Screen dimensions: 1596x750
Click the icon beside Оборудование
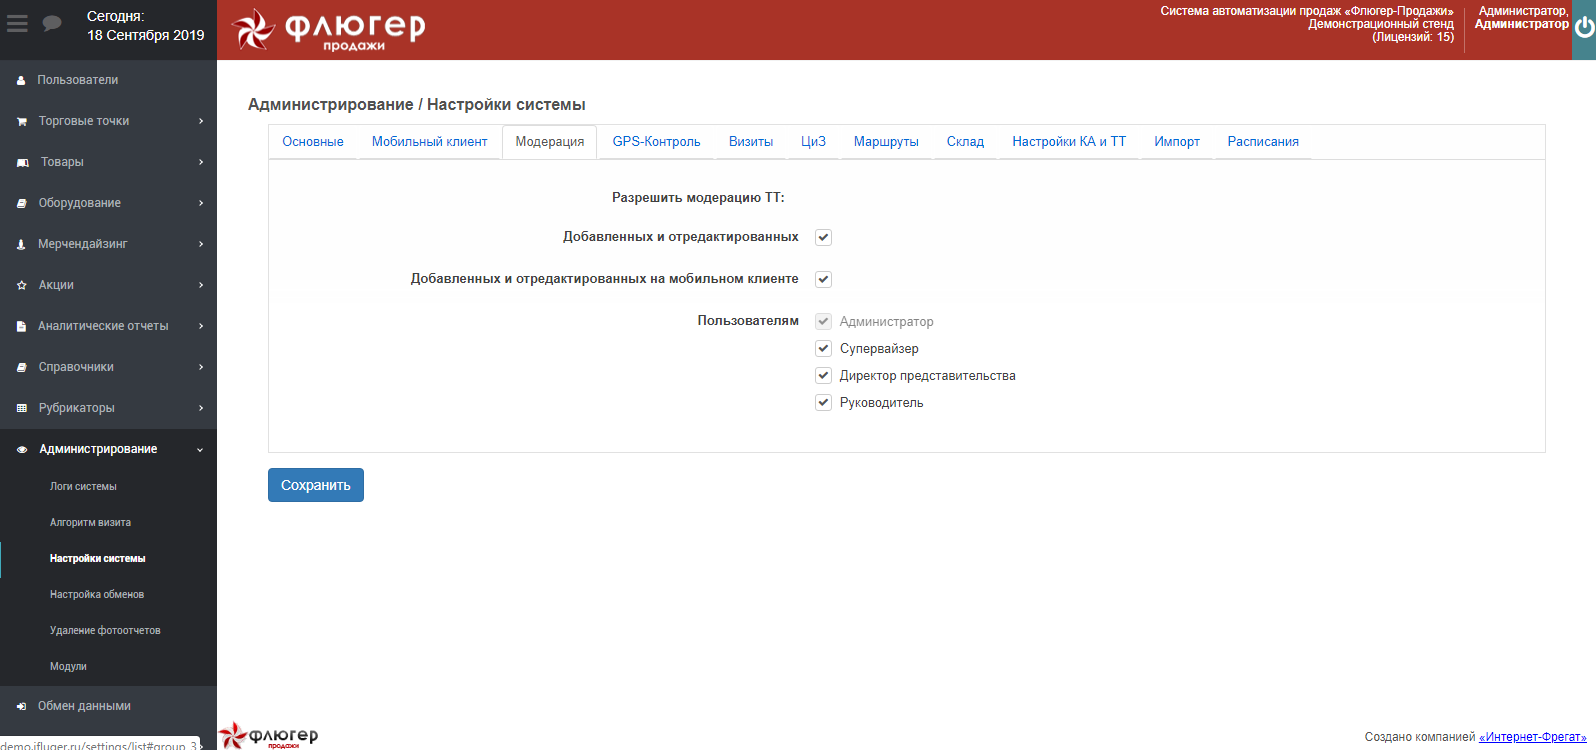[x=21, y=203]
